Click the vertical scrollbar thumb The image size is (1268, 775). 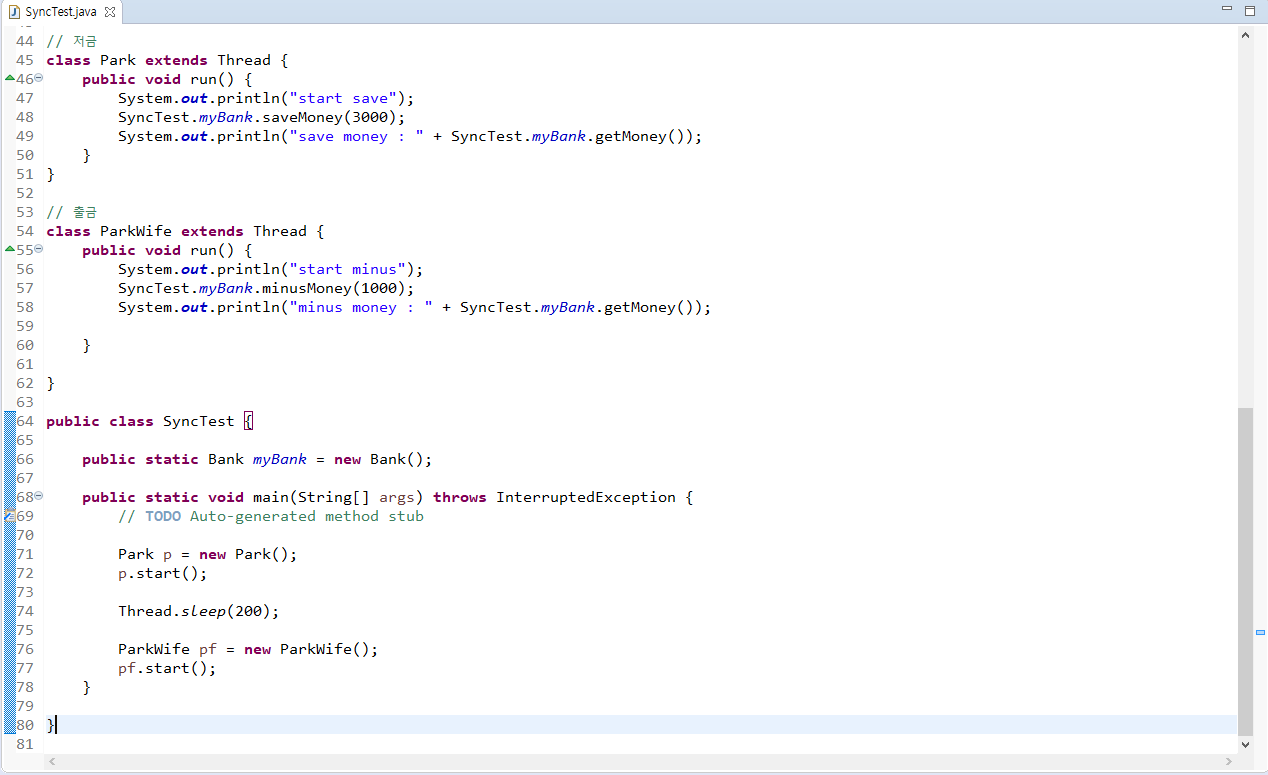click(1245, 571)
